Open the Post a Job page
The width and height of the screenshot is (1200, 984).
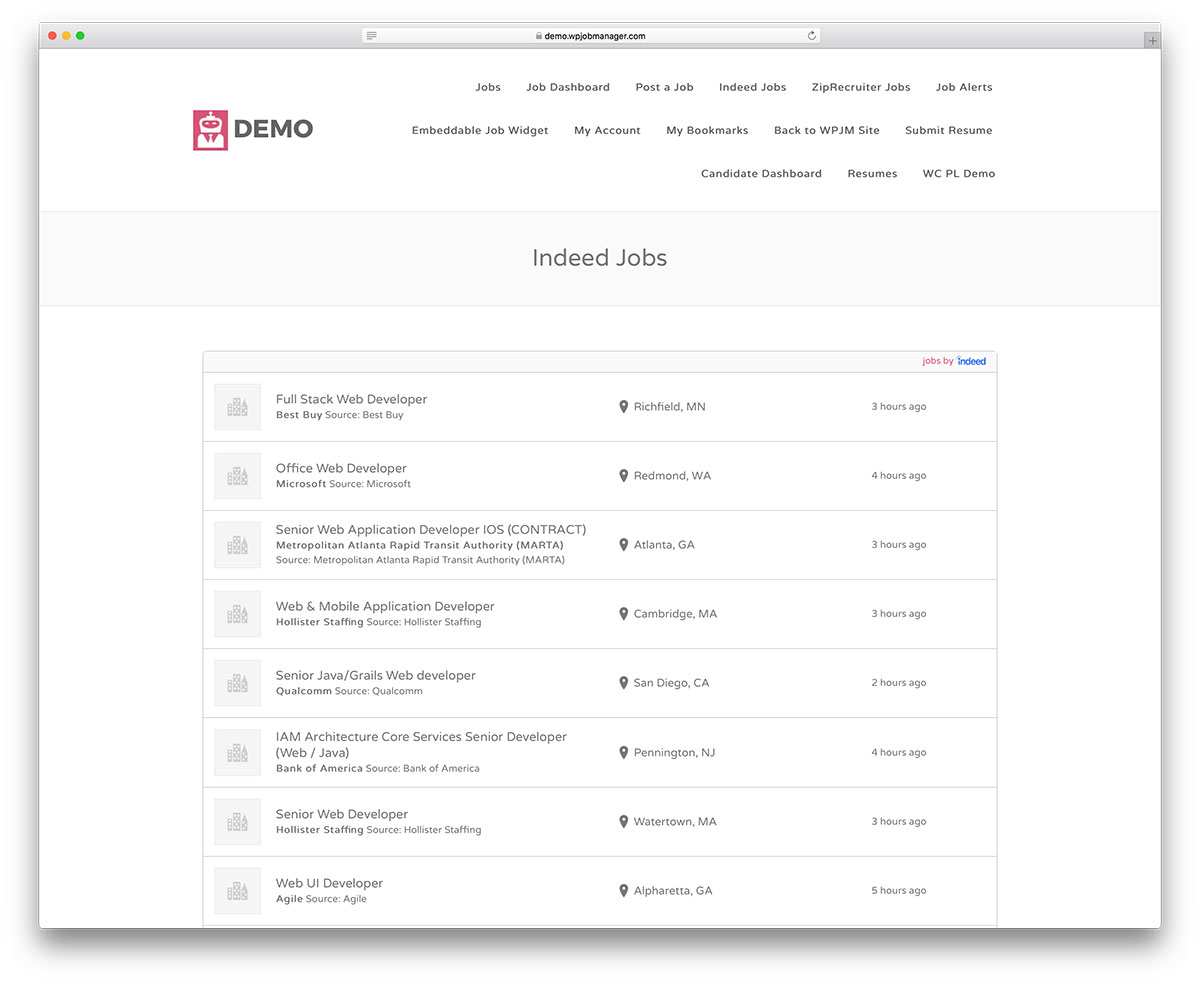(664, 87)
